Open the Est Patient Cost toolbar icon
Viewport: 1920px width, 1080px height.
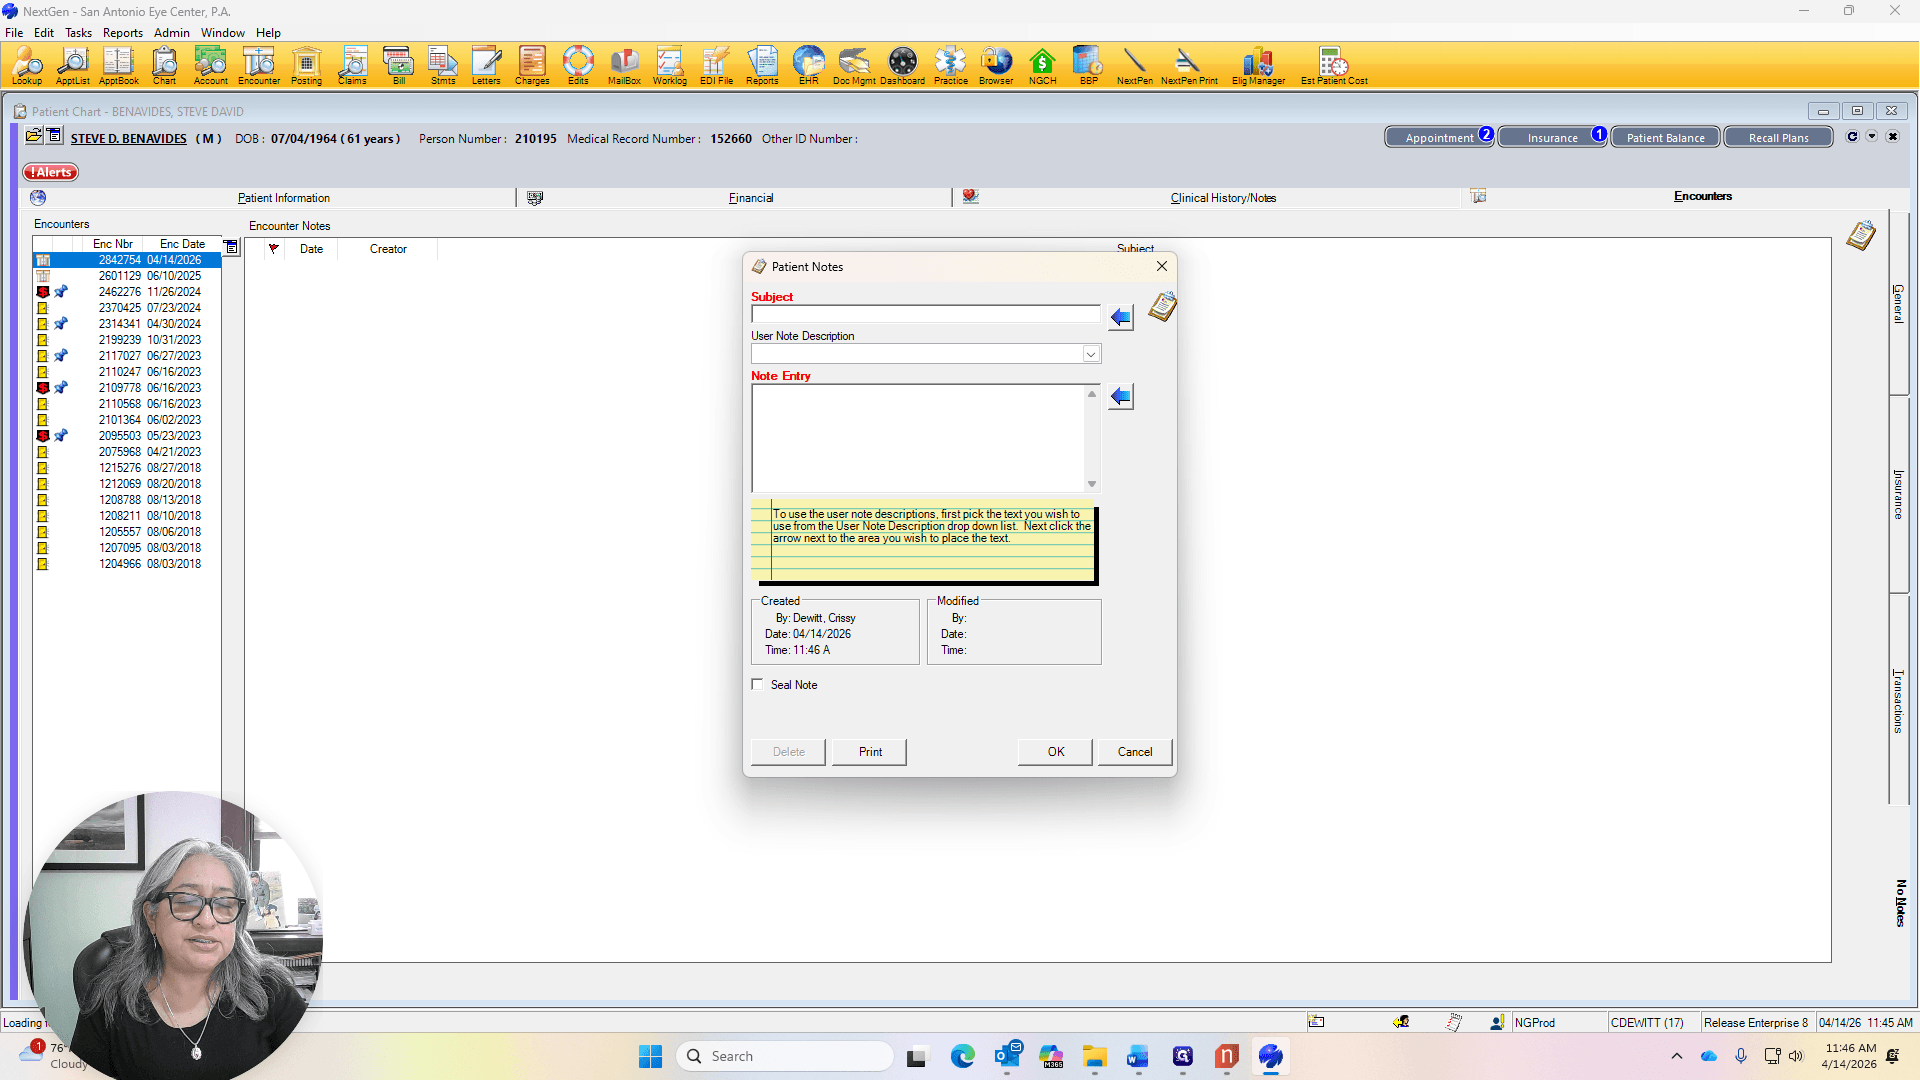(x=1334, y=66)
